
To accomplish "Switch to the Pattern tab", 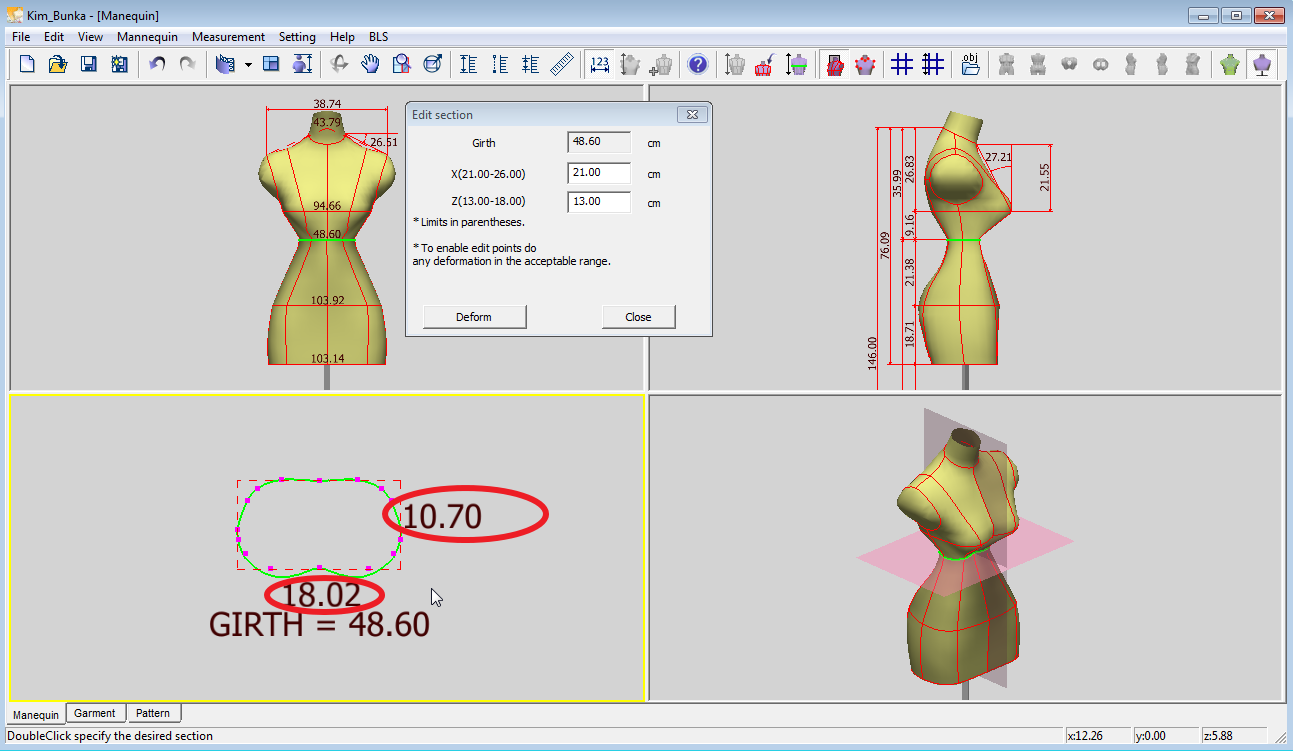I will click(x=153, y=713).
